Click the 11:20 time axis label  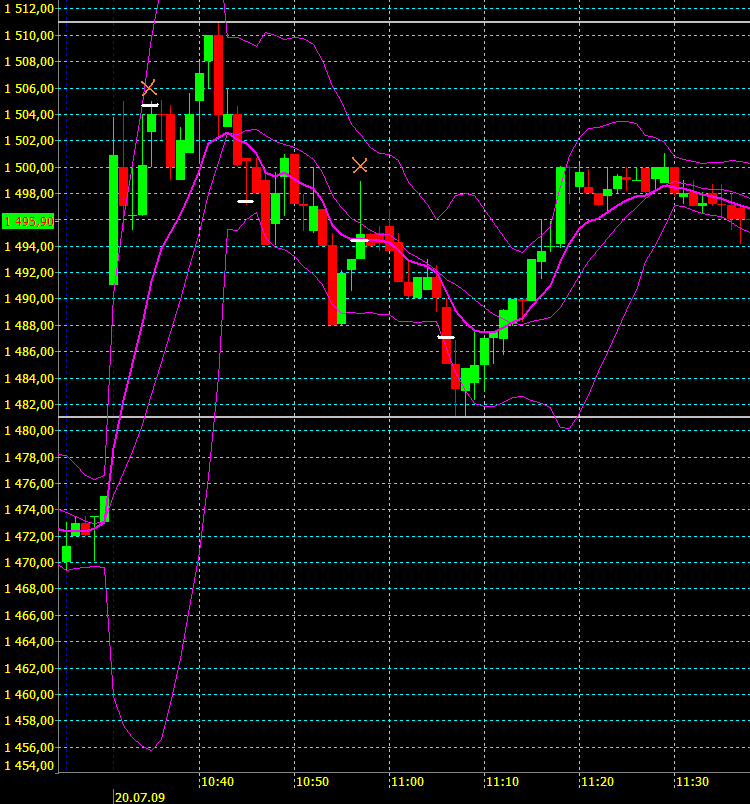click(x=597, y=782)
